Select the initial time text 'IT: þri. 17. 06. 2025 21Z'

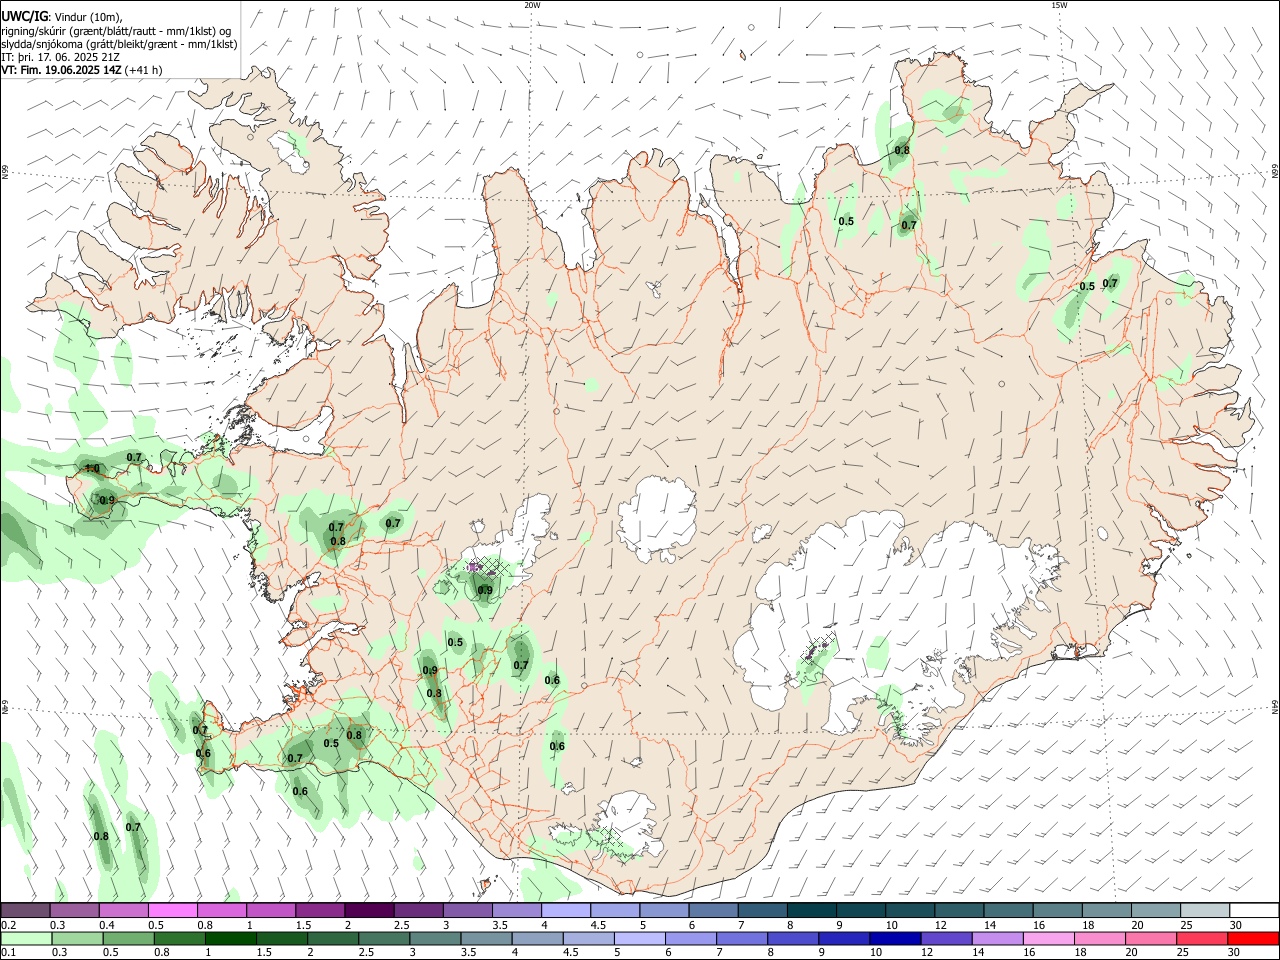click(x=59, y=57)
